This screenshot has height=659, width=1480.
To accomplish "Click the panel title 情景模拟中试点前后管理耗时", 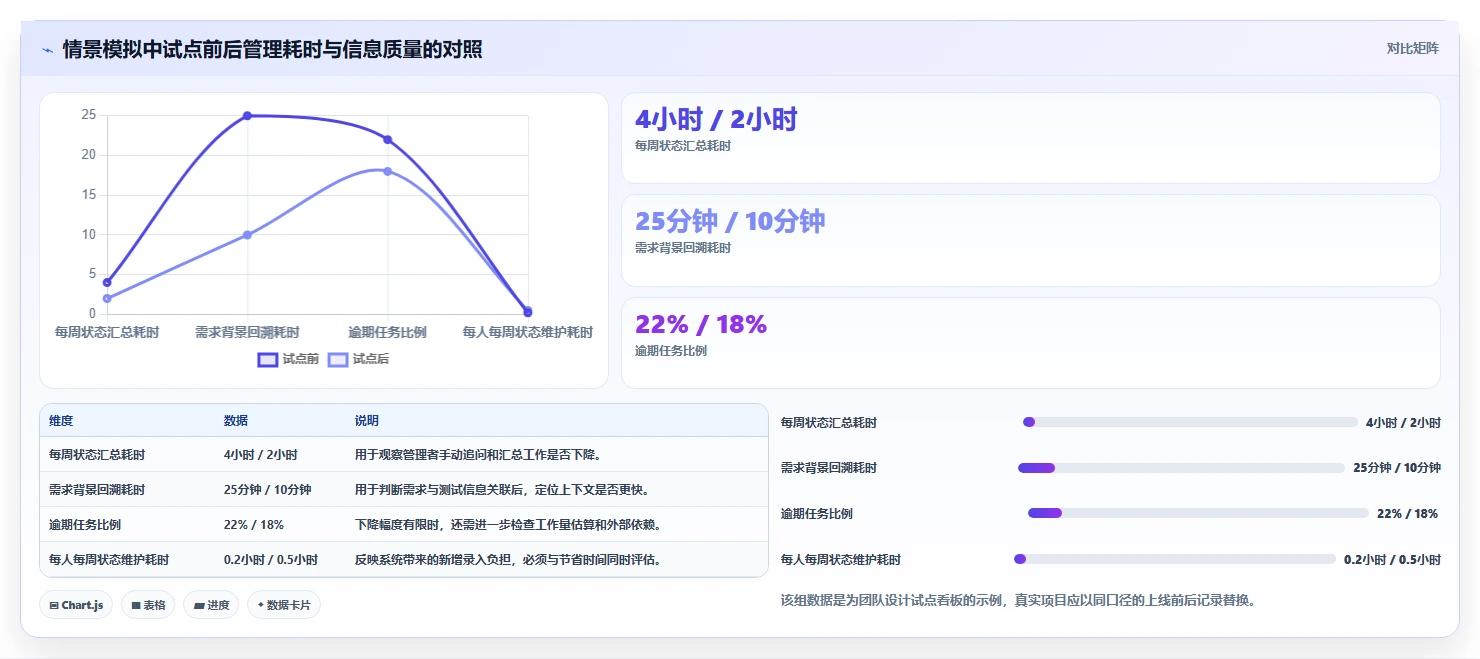I will click(272, 49).
